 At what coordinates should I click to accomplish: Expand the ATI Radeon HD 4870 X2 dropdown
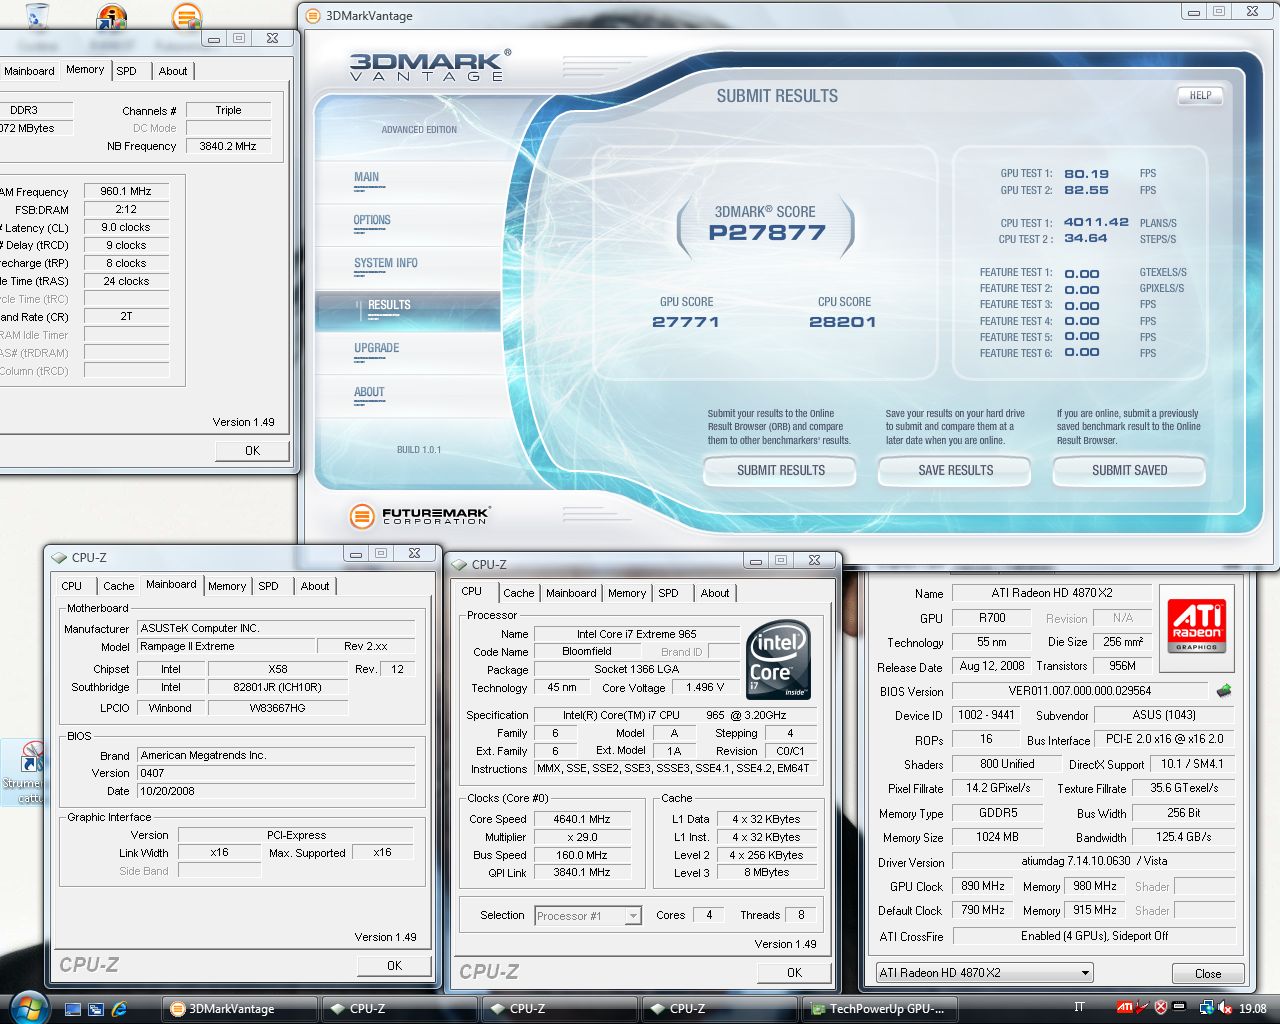[984, 972]
